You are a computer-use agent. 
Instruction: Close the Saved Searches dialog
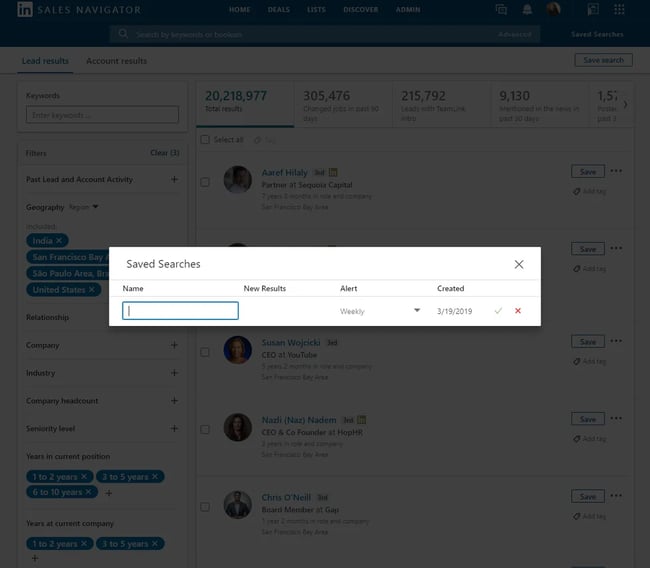pyautogui.click(x=518, y=264)
